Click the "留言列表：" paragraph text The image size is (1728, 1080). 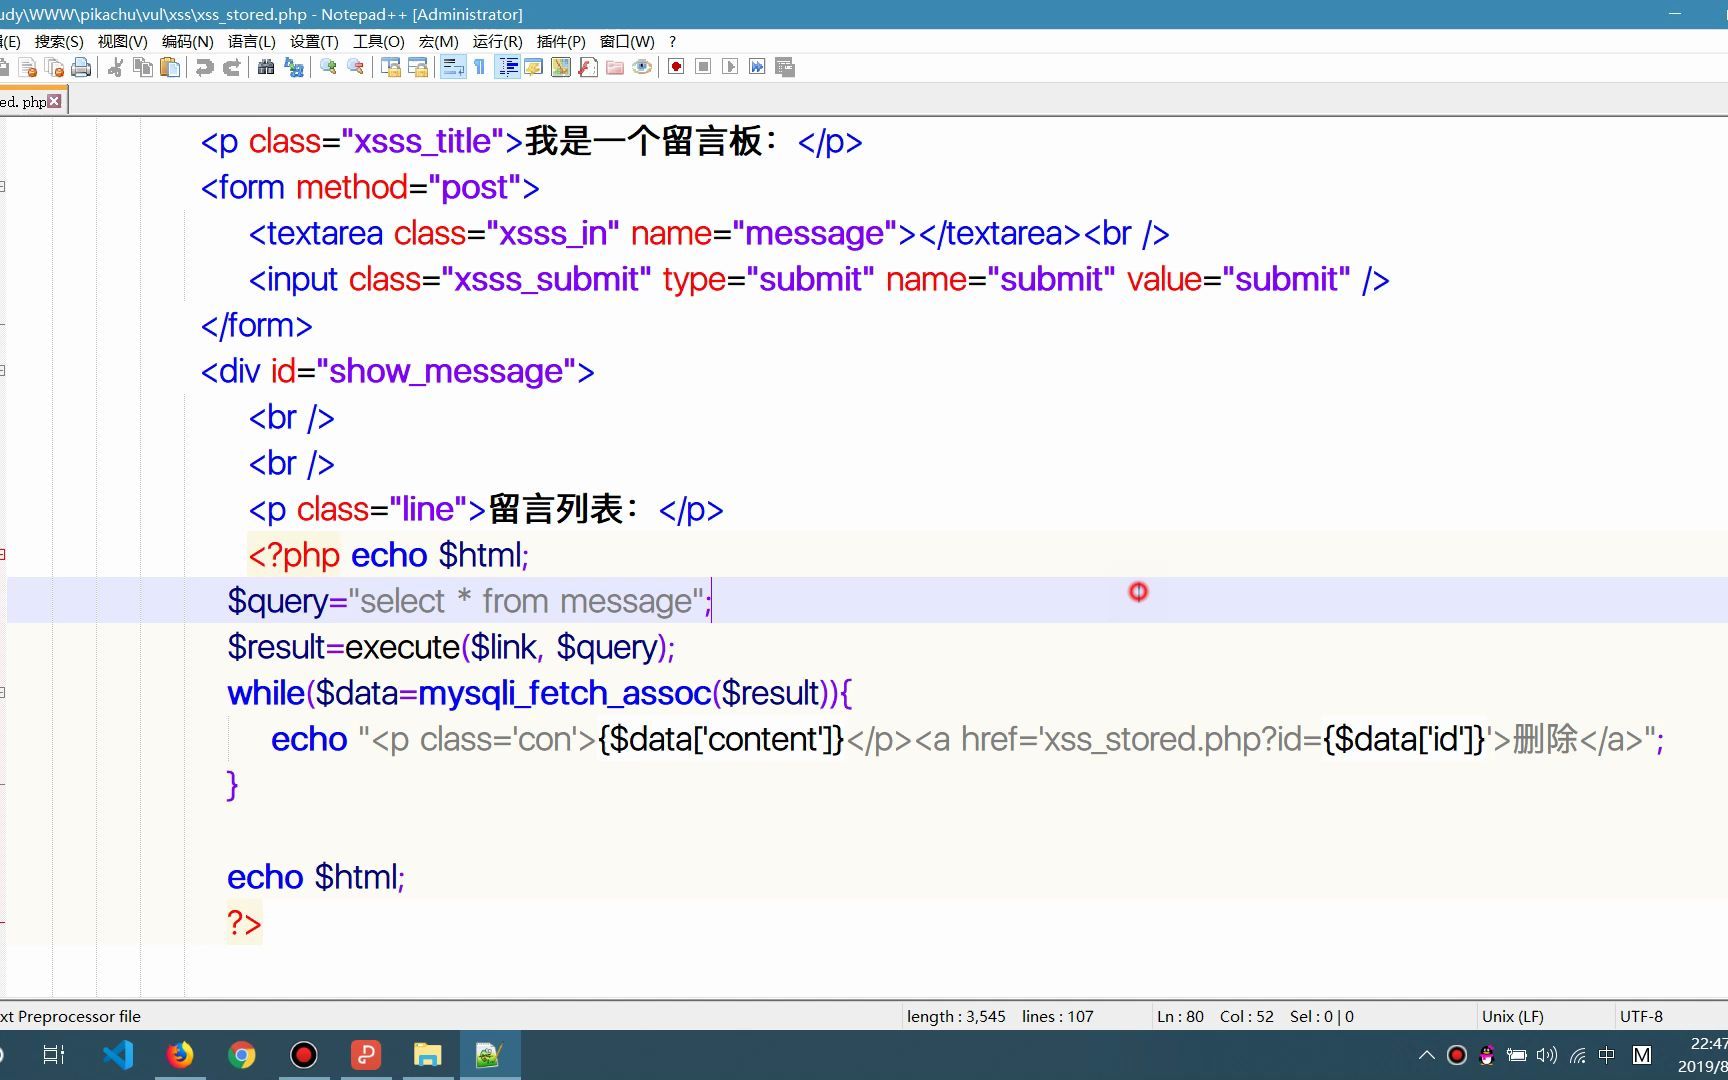click(564, 509)
